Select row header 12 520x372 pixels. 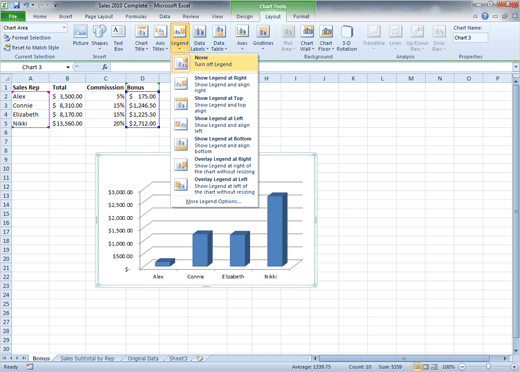click(x=6, y=187)
